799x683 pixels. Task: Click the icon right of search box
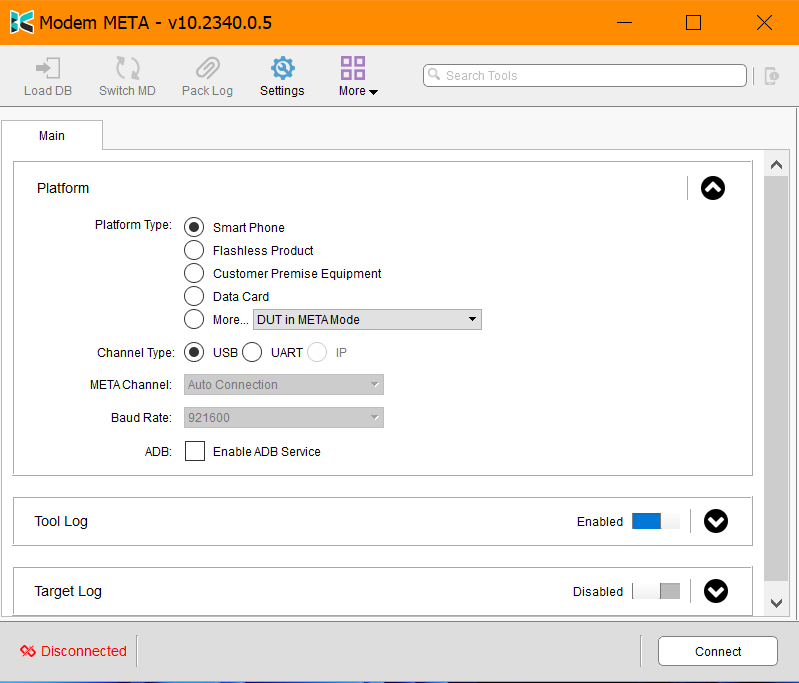pyautogui.click(x=771, y=76)
